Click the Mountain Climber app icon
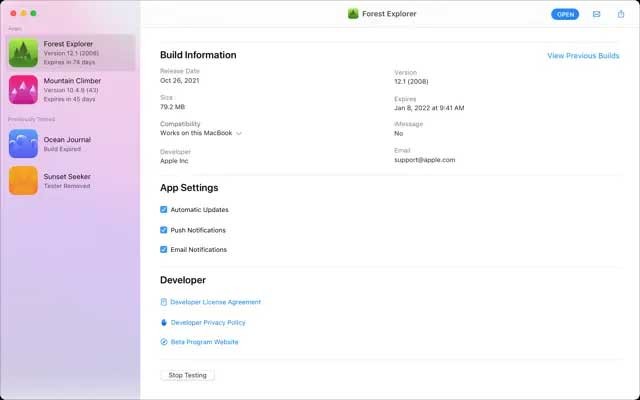 tap(23, 90)
